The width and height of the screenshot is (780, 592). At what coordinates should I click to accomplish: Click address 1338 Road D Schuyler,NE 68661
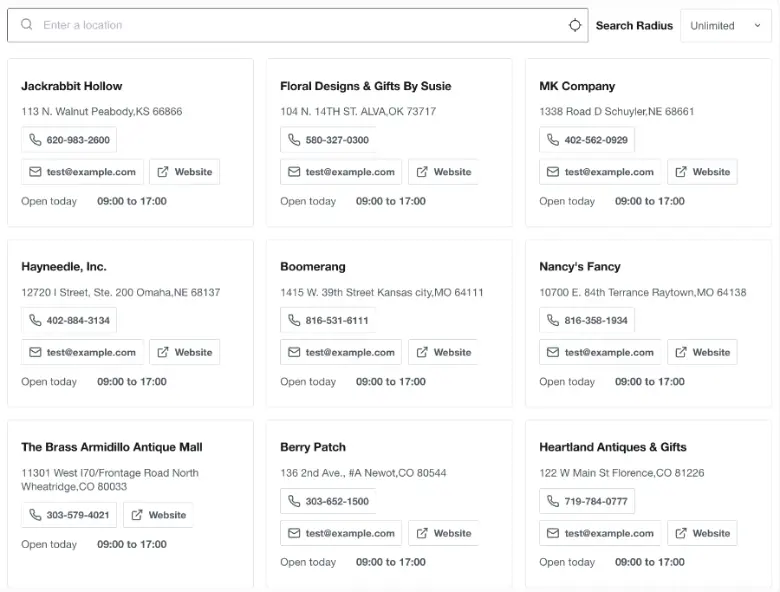click(x=616, y=111)
